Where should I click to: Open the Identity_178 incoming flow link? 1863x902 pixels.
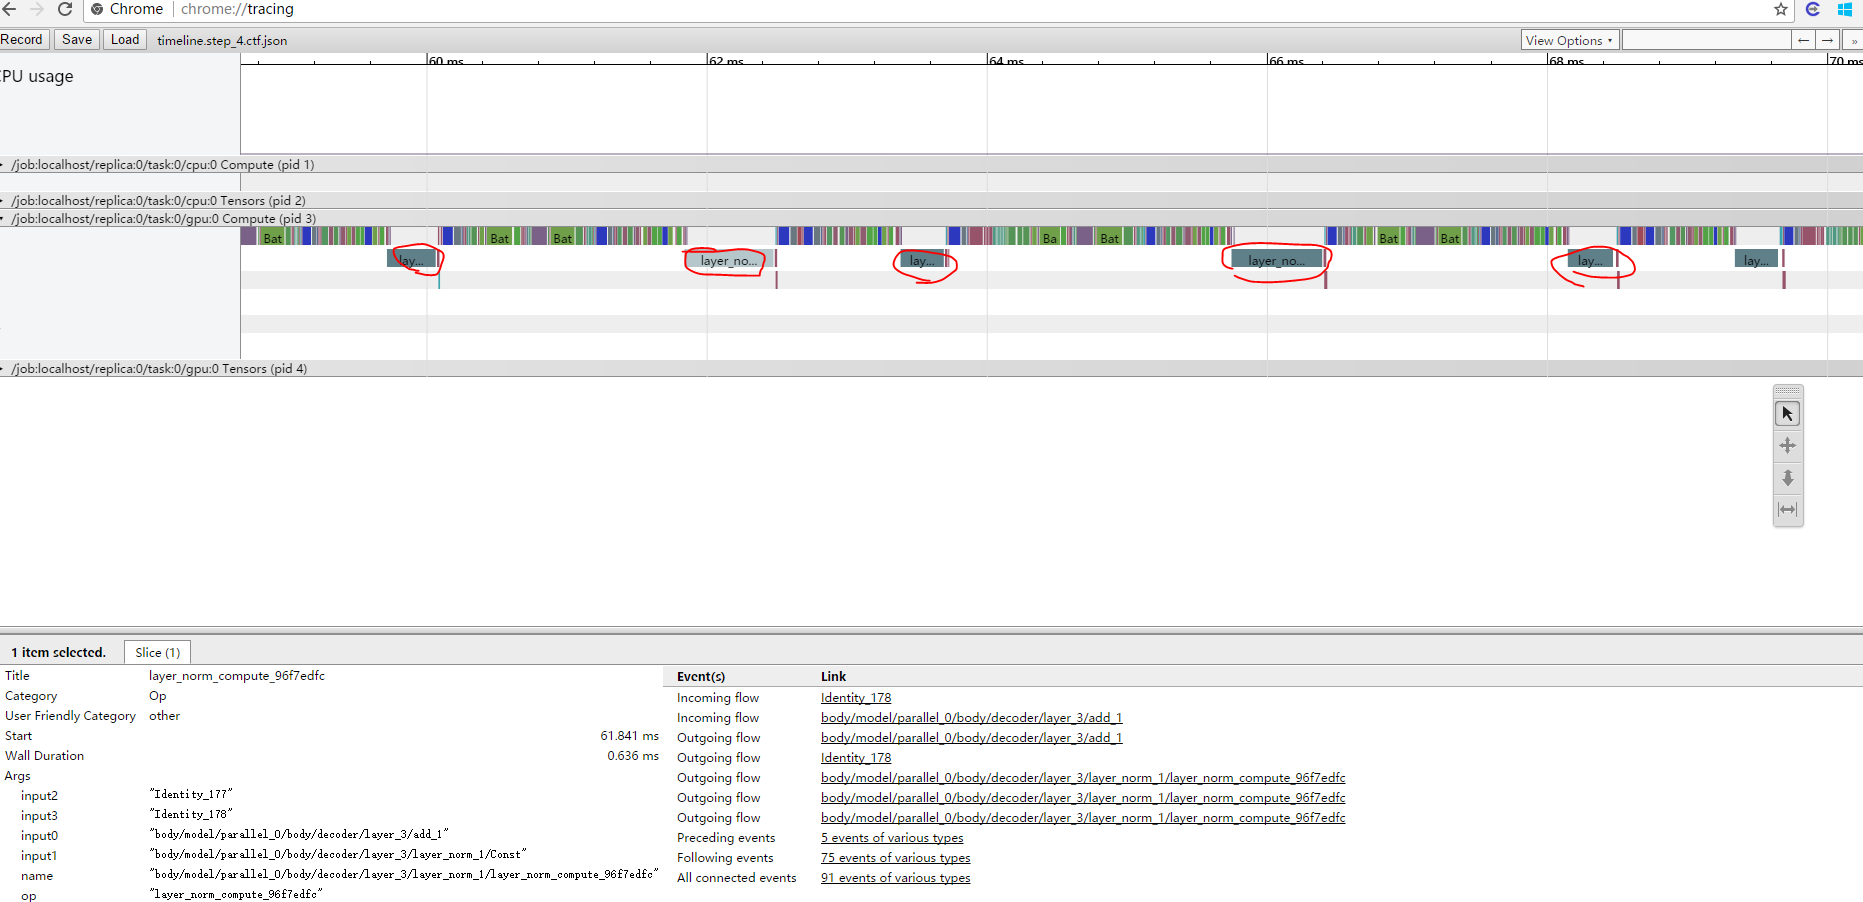click(855, 697)
